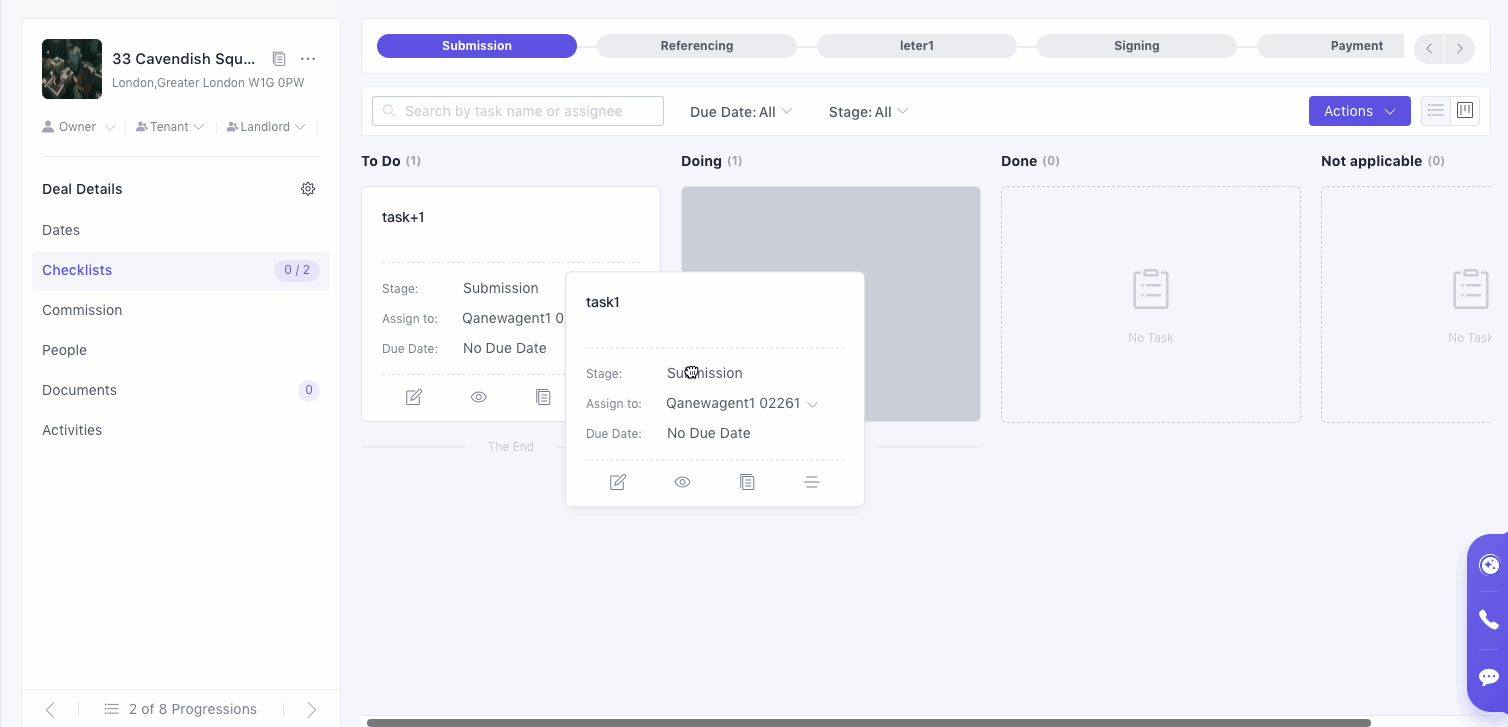Click the document icon on task1 card
This screenshot has width=1508, height=727.
coord(747,482)
